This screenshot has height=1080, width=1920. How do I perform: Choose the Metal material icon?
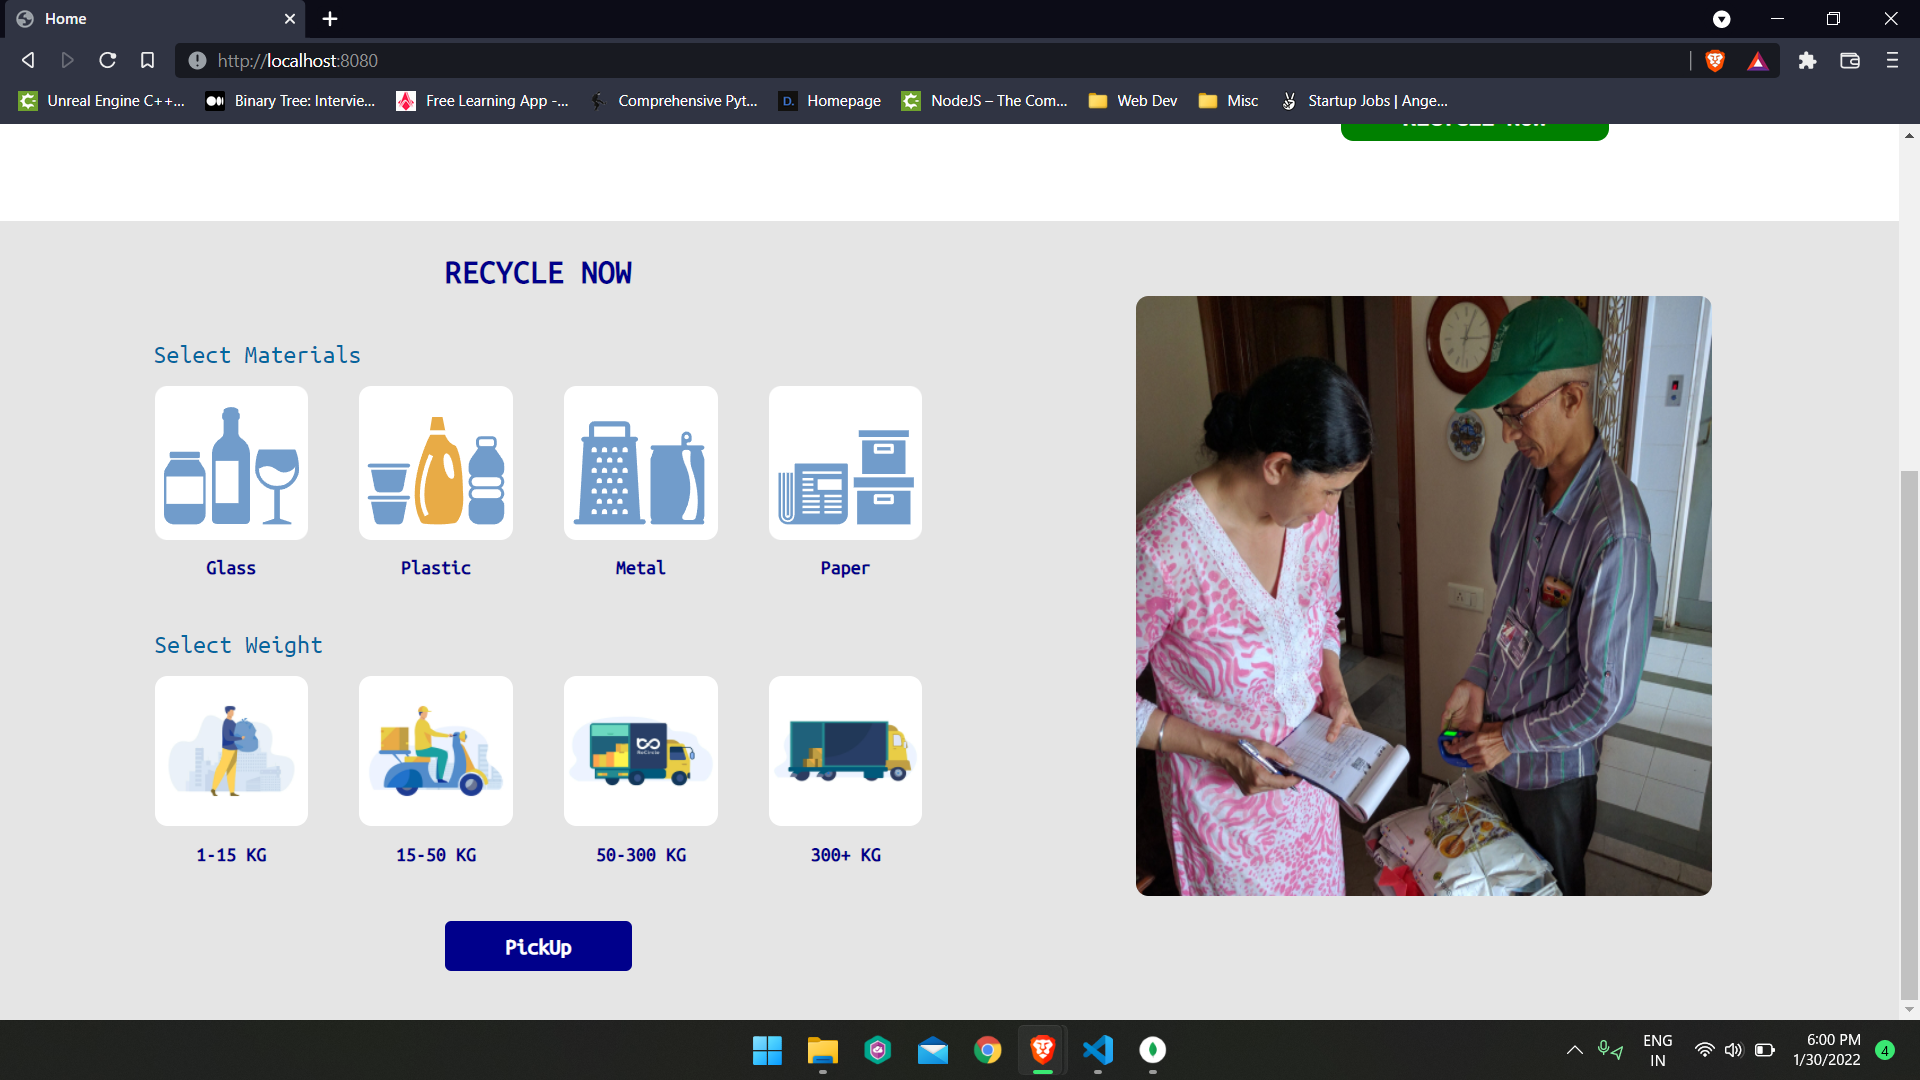pyautogui.click(x=640, y=463)
